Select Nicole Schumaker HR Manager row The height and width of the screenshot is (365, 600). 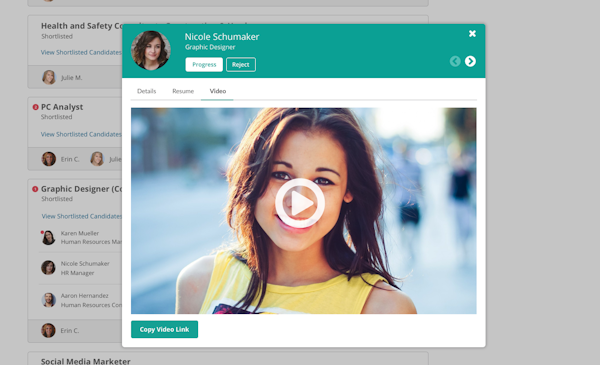point(81,268)
